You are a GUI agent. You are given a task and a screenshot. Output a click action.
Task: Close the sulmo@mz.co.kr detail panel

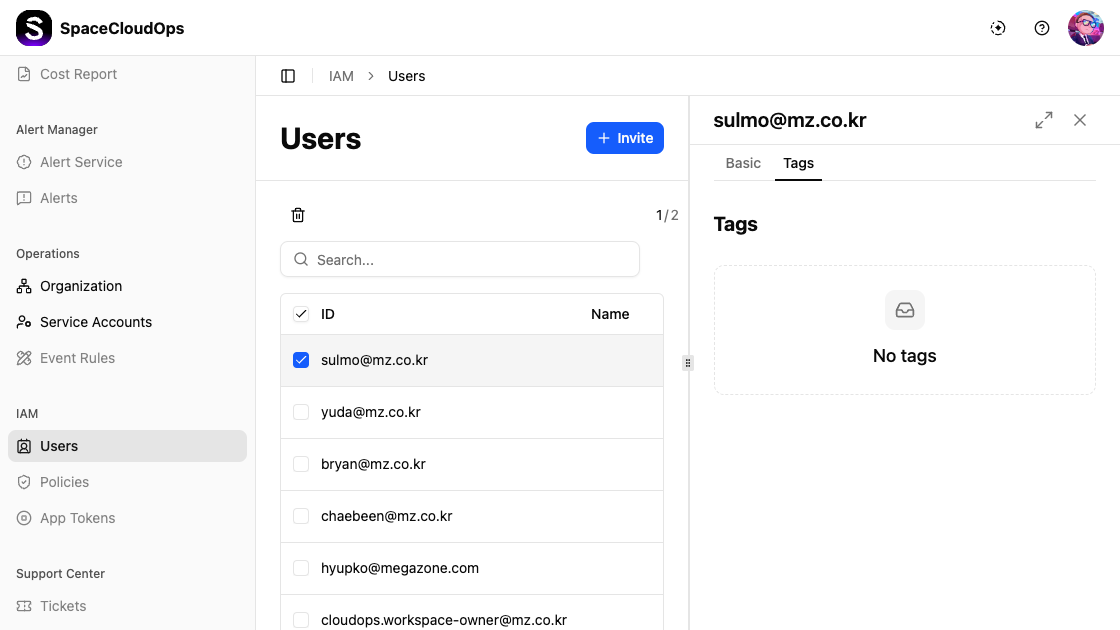click(x=1080, y=120)
